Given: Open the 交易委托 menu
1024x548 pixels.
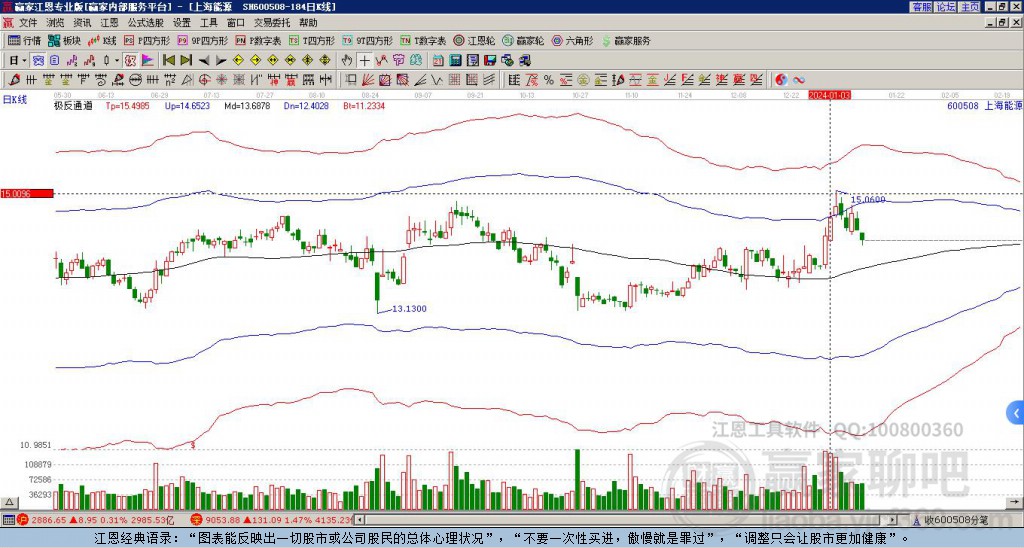Looking at the screenshot, I should tap(272, 23).
